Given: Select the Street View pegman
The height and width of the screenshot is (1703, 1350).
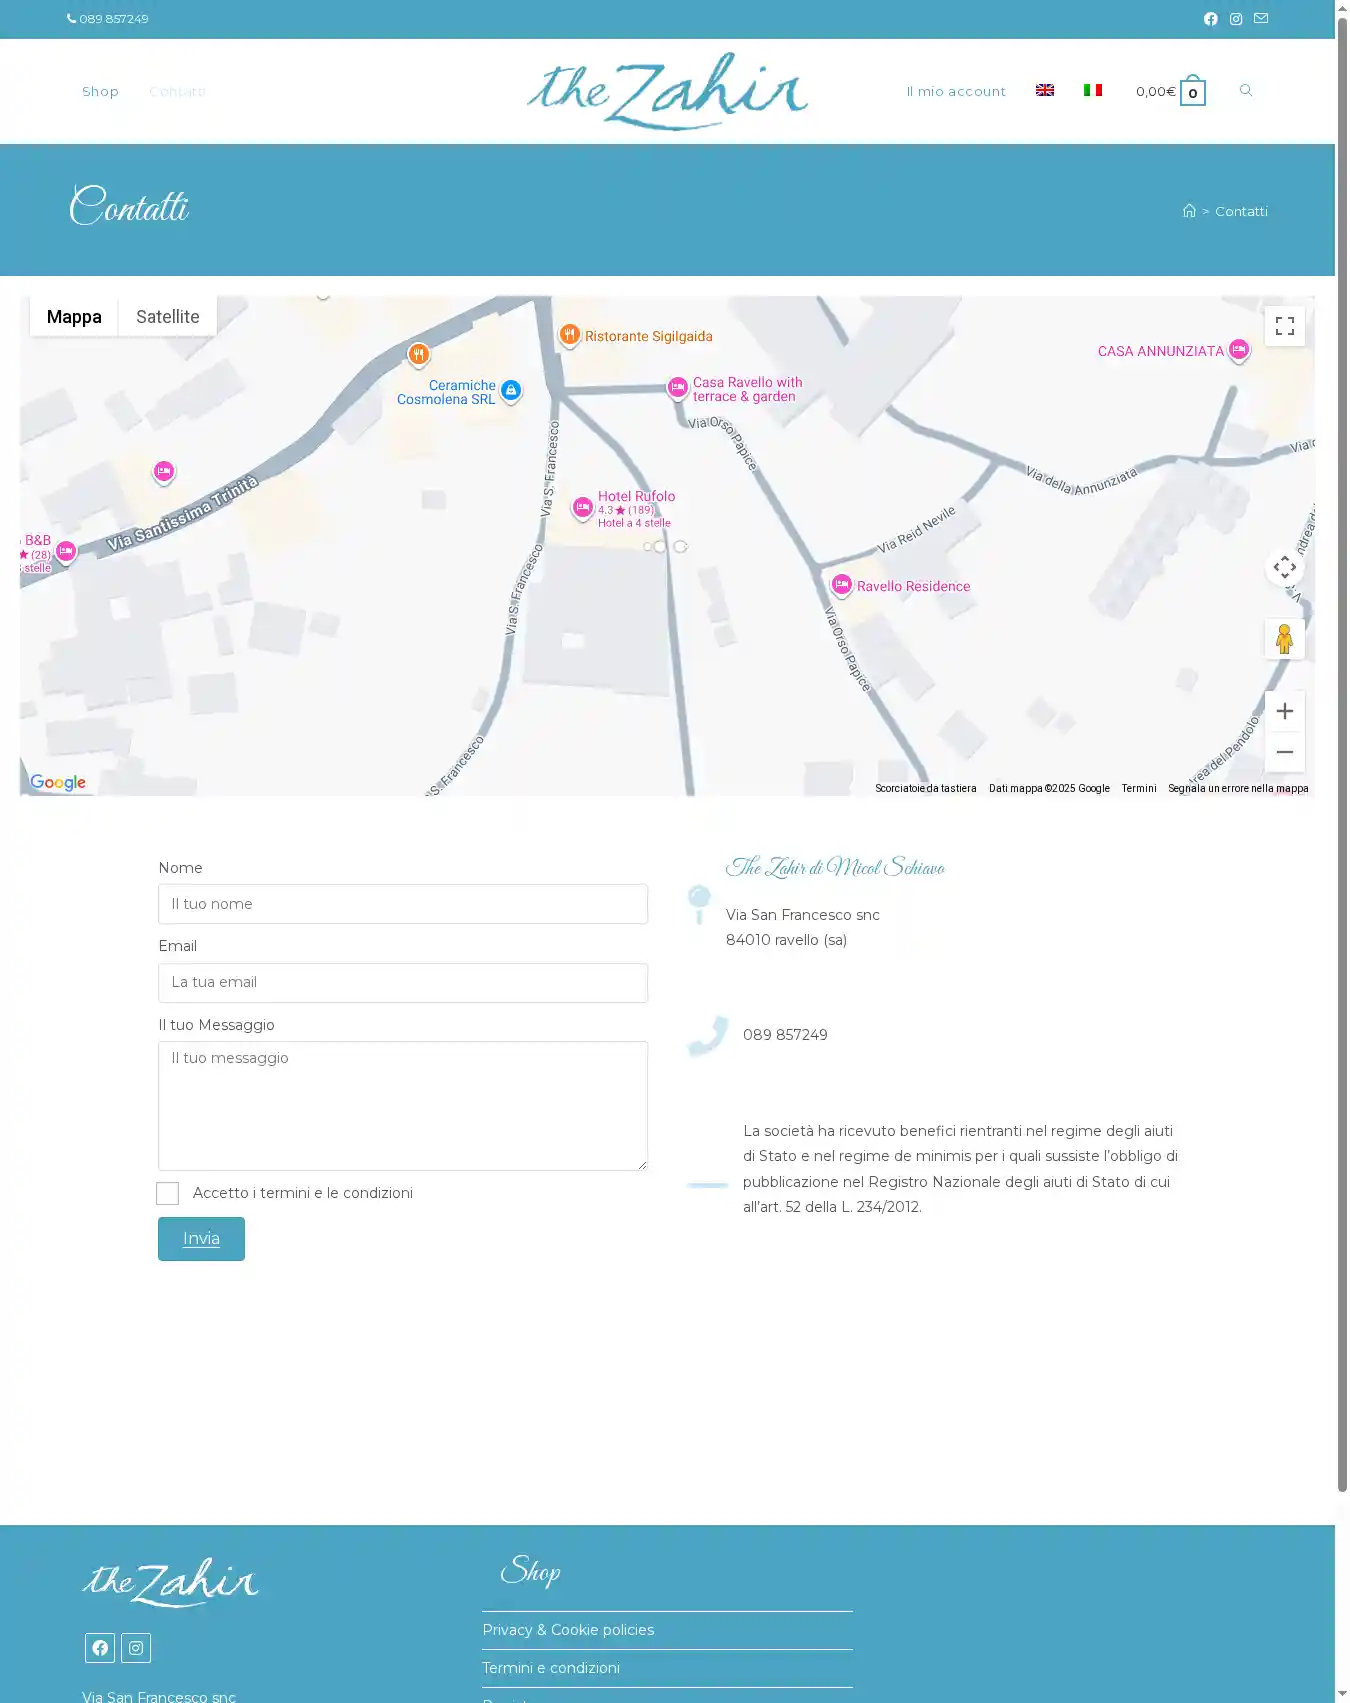Looking at the screenshot, I should click(x=1284, y=639).
